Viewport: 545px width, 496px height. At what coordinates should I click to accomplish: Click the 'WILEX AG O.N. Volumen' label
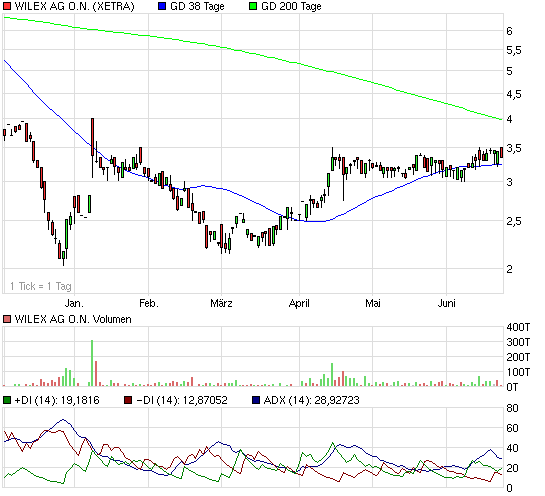[x=73, y=319]
